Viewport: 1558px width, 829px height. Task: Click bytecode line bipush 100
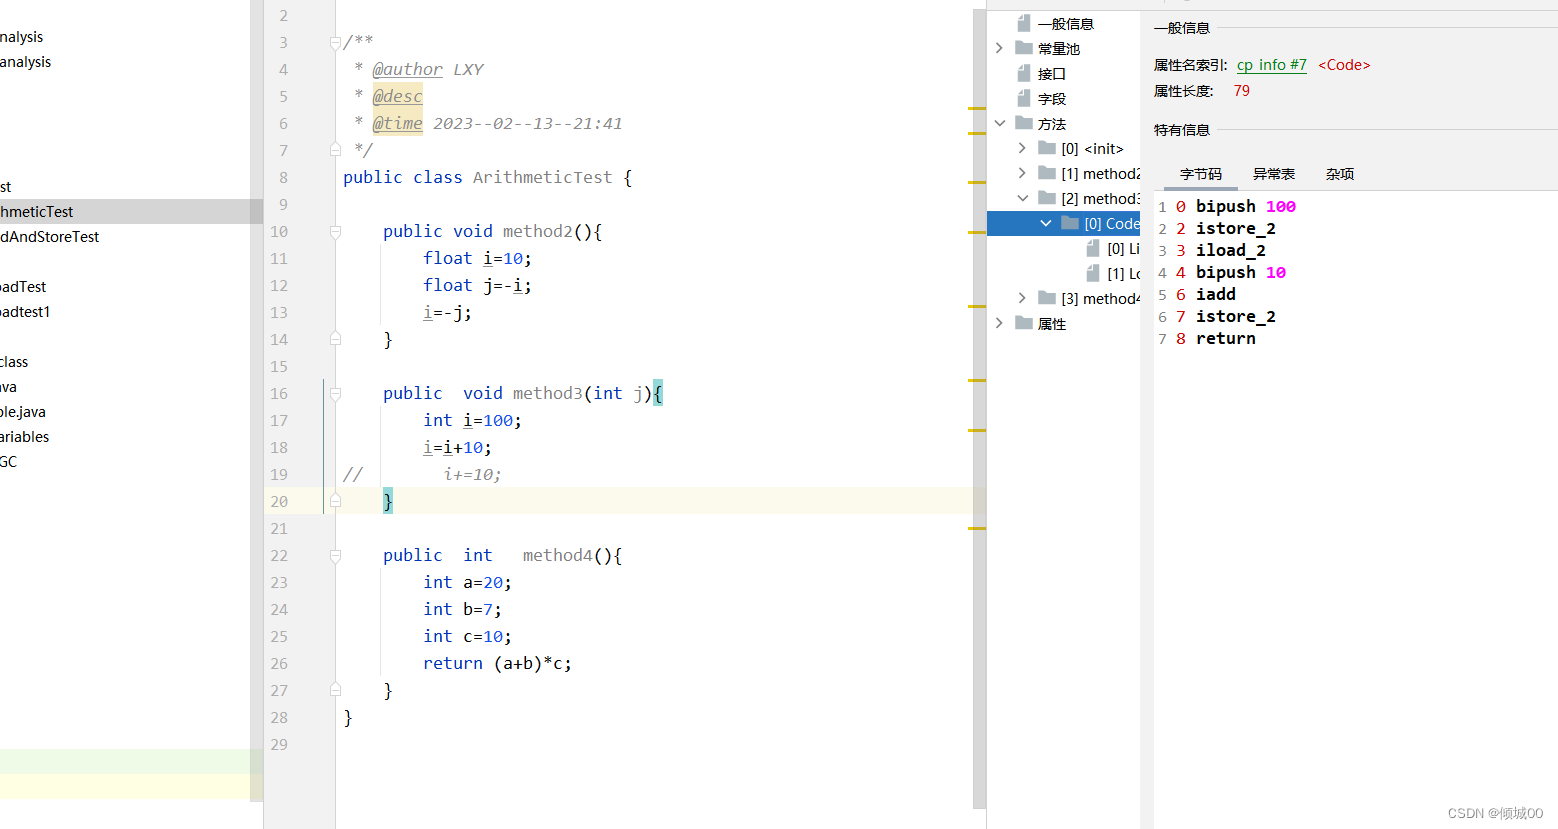[x=1245, y=206]
